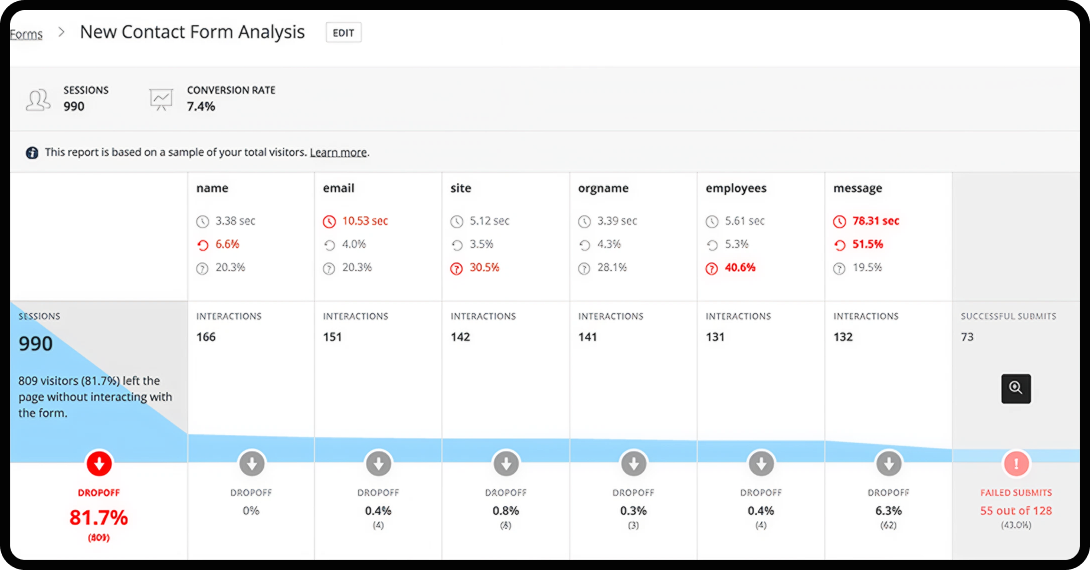Click the 55 out of 128 failed submits
The image size is (1090, 570).
[1016, 511]
